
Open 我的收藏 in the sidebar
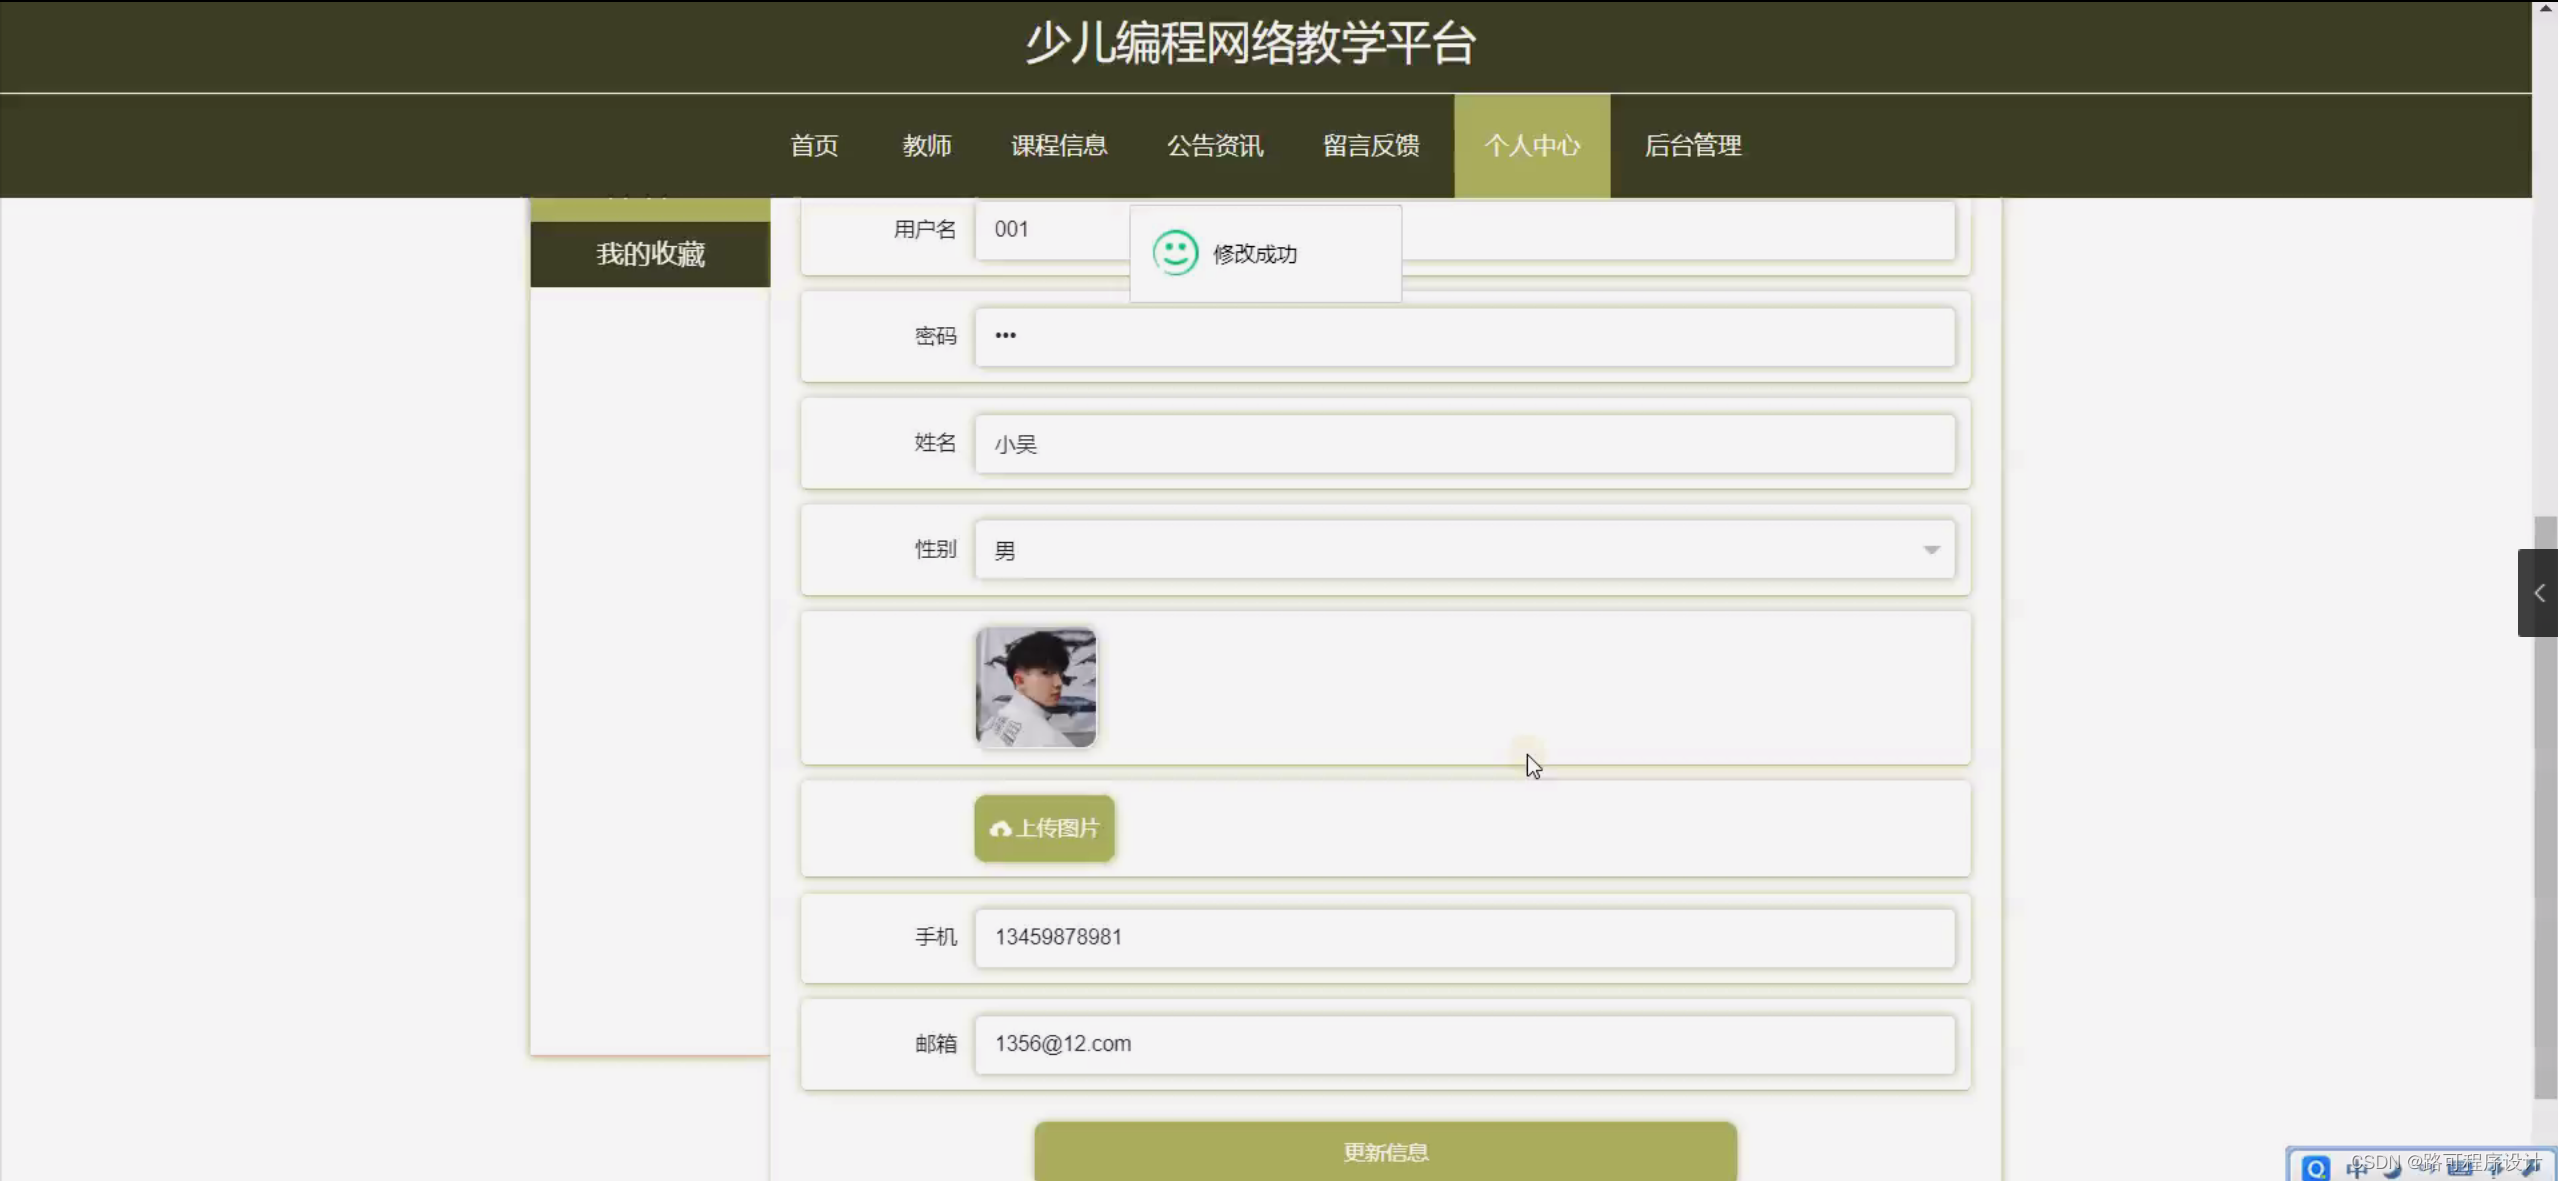(x=650, y=253)
